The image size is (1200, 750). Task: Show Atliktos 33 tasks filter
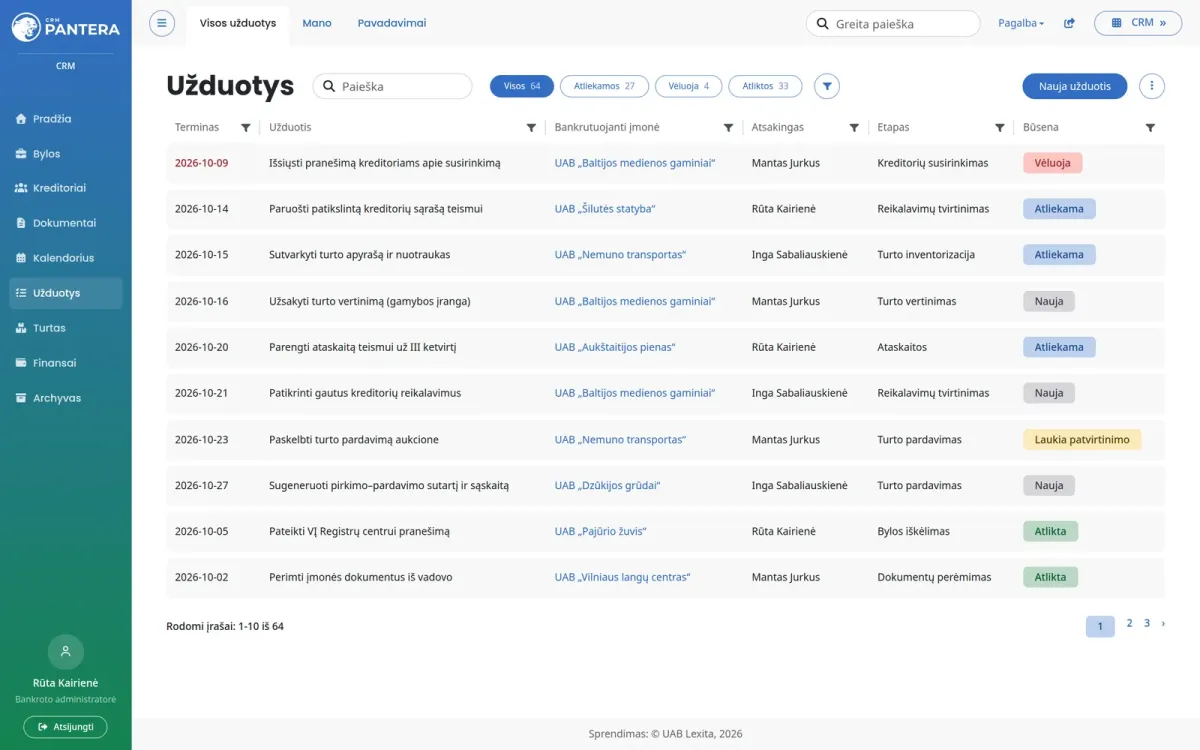[x=765, y=86]
